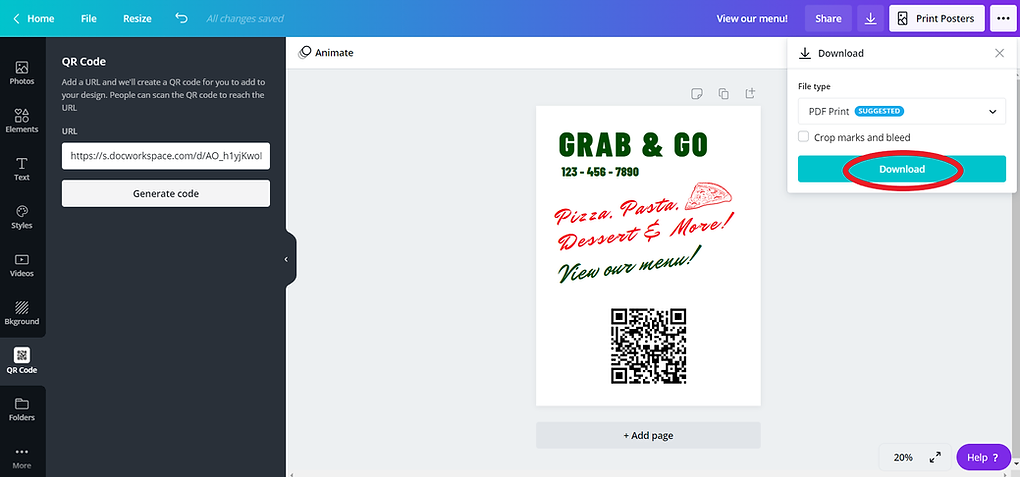Click the URL input field
Viewport: 1020px width, 477px height.
tap(166, 156)
